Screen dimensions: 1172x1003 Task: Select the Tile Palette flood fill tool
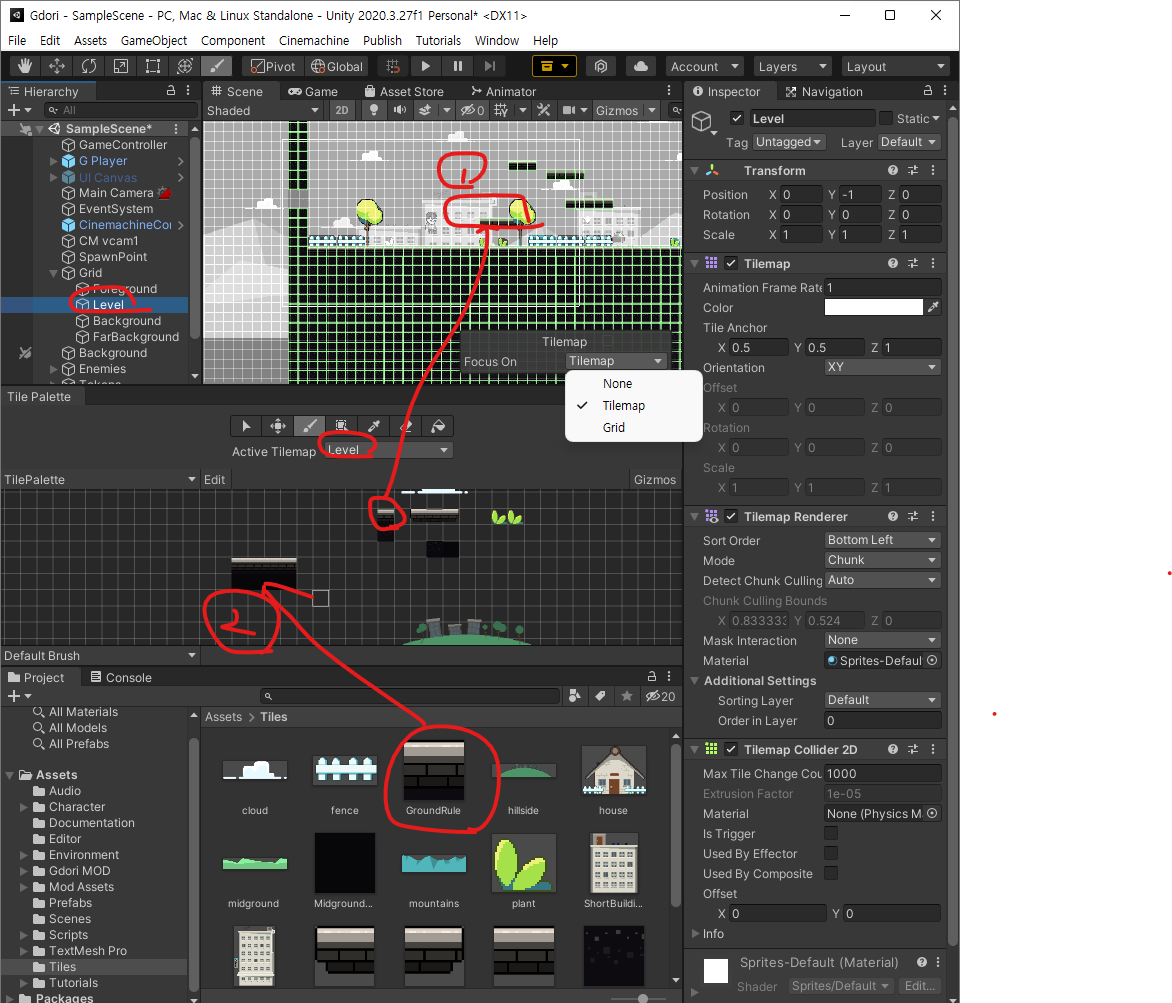(438, 426)
